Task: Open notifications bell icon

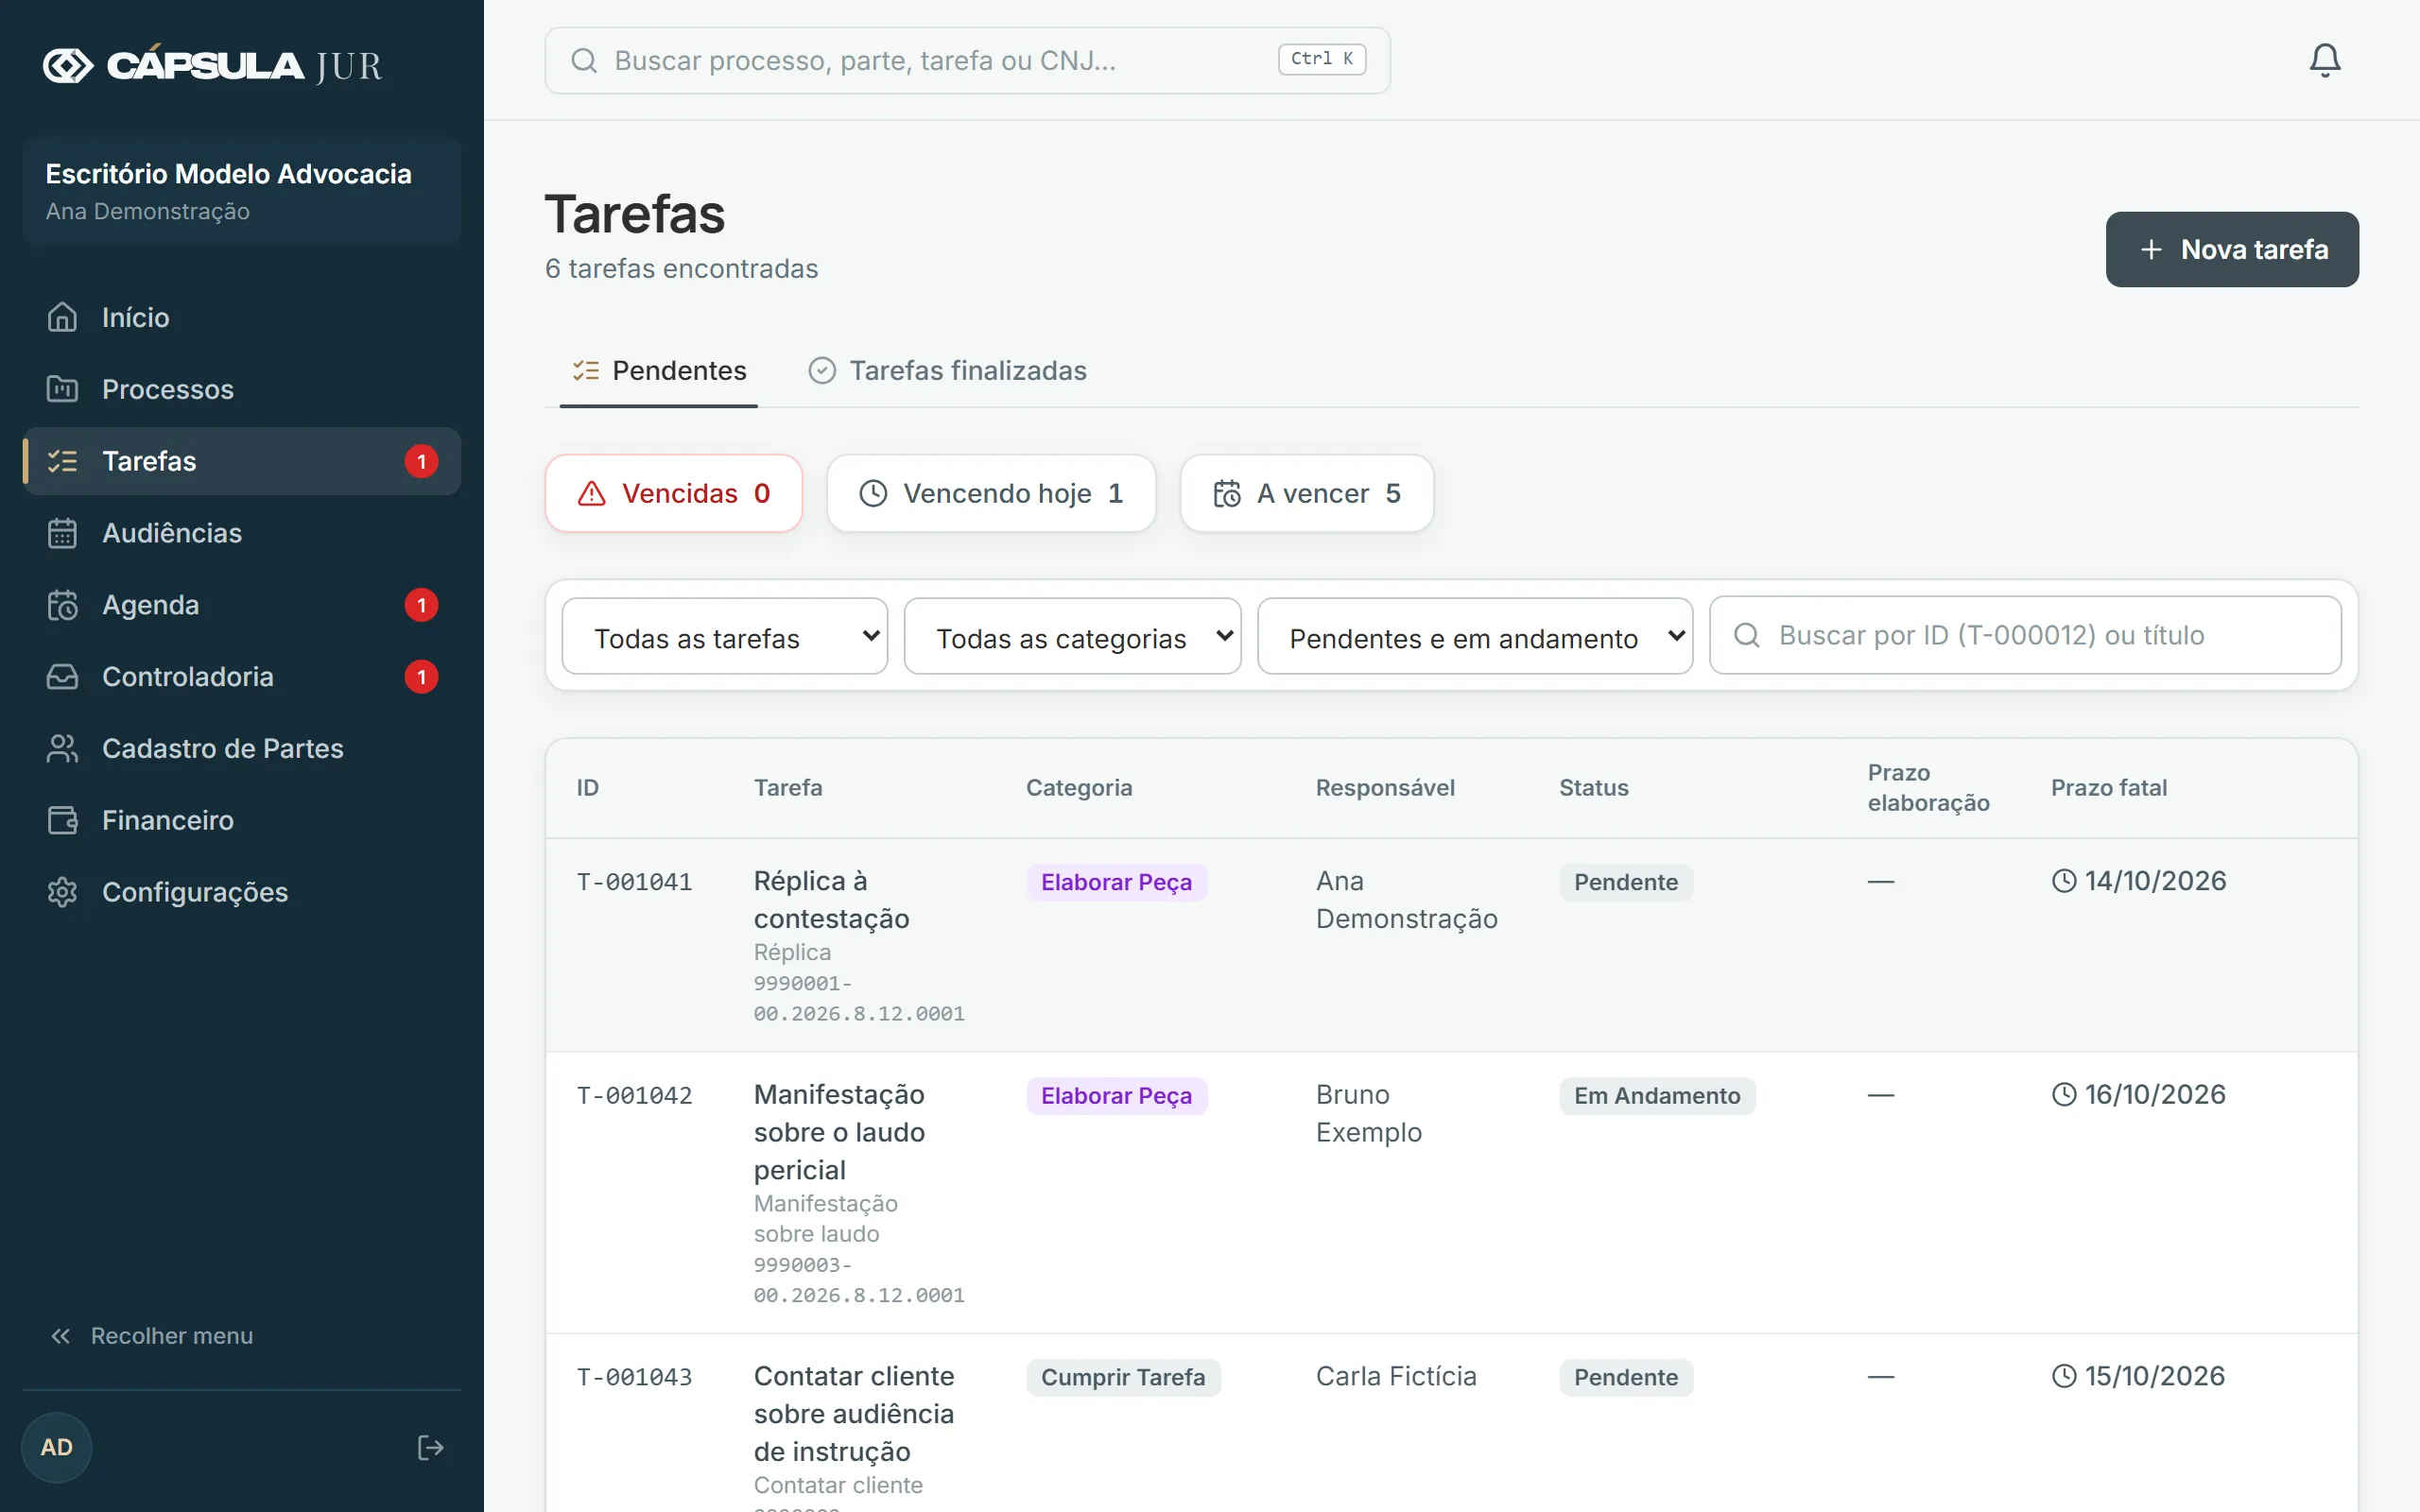Action: point(2324,60)
